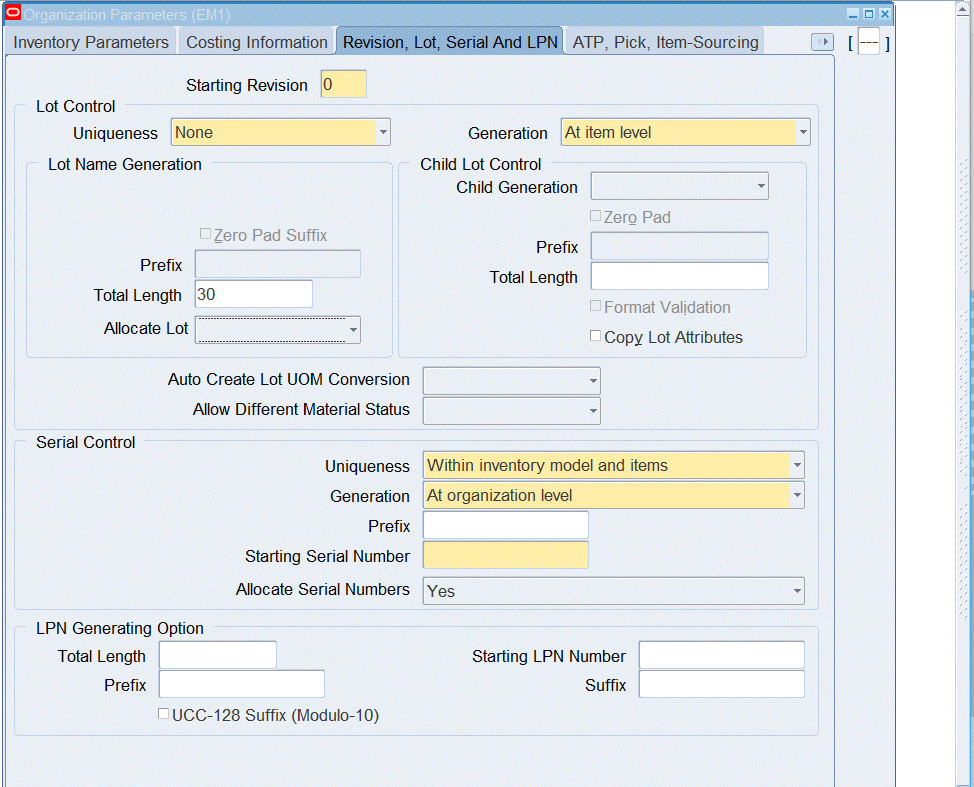Open the Inventory Parameters tab

89,42
